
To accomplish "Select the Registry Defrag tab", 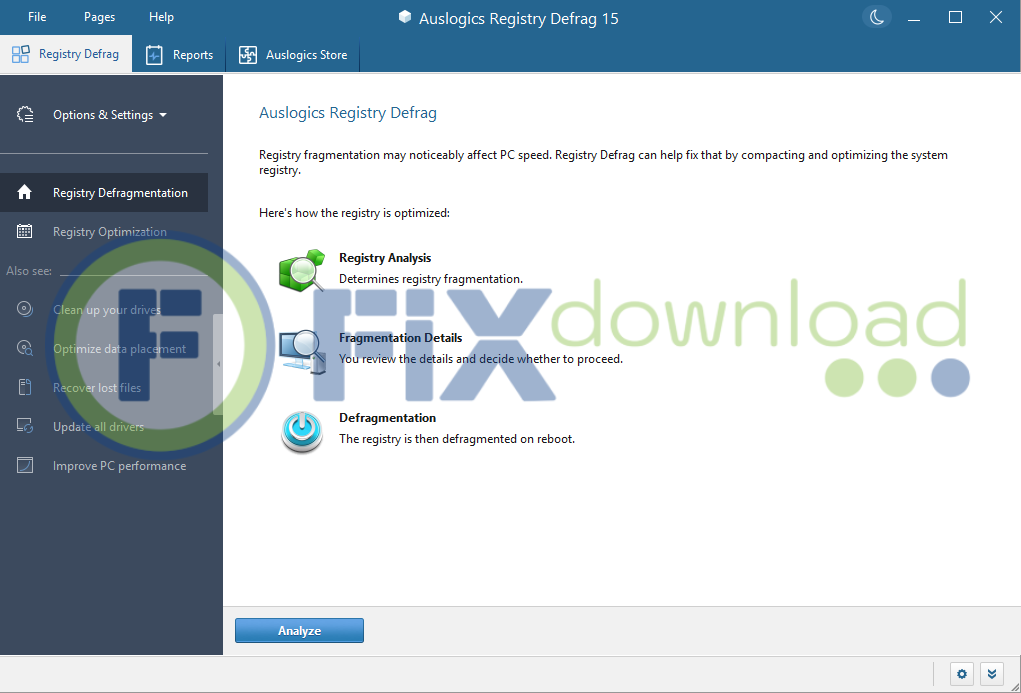I will coord(66,55).
